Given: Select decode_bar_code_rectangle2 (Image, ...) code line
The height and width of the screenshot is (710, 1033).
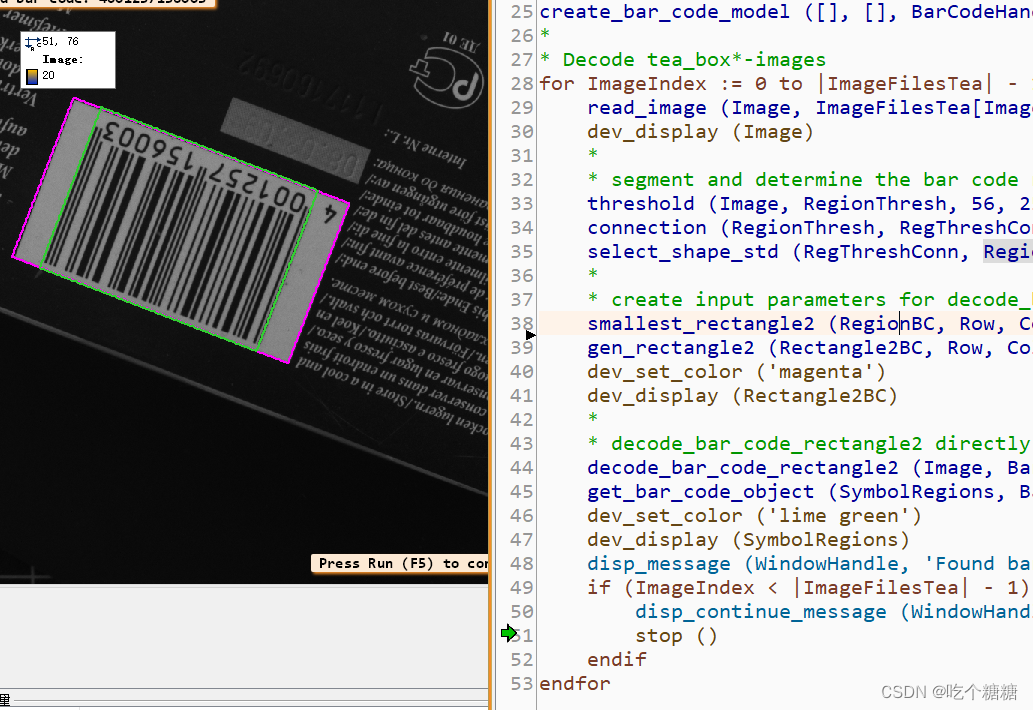Looking at the screenshot, I should coord(810,468).
